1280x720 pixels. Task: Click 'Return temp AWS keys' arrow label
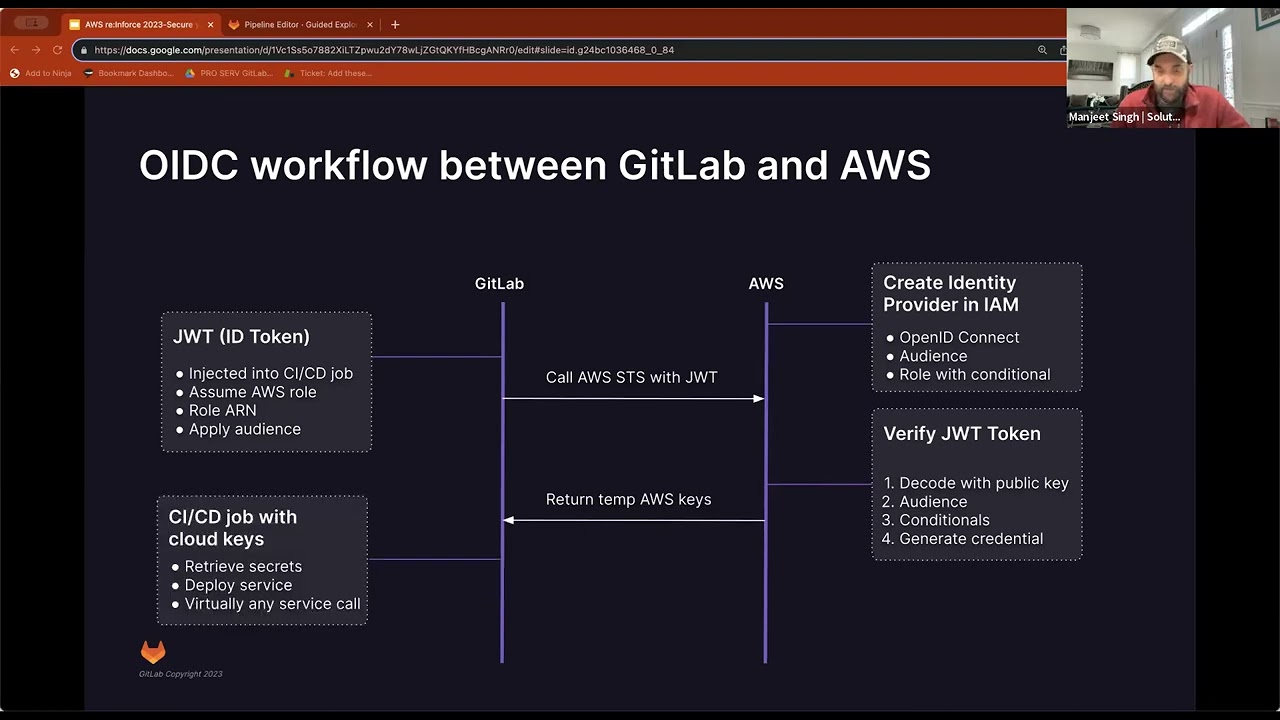pyautogui.click(x=628, y=499)
